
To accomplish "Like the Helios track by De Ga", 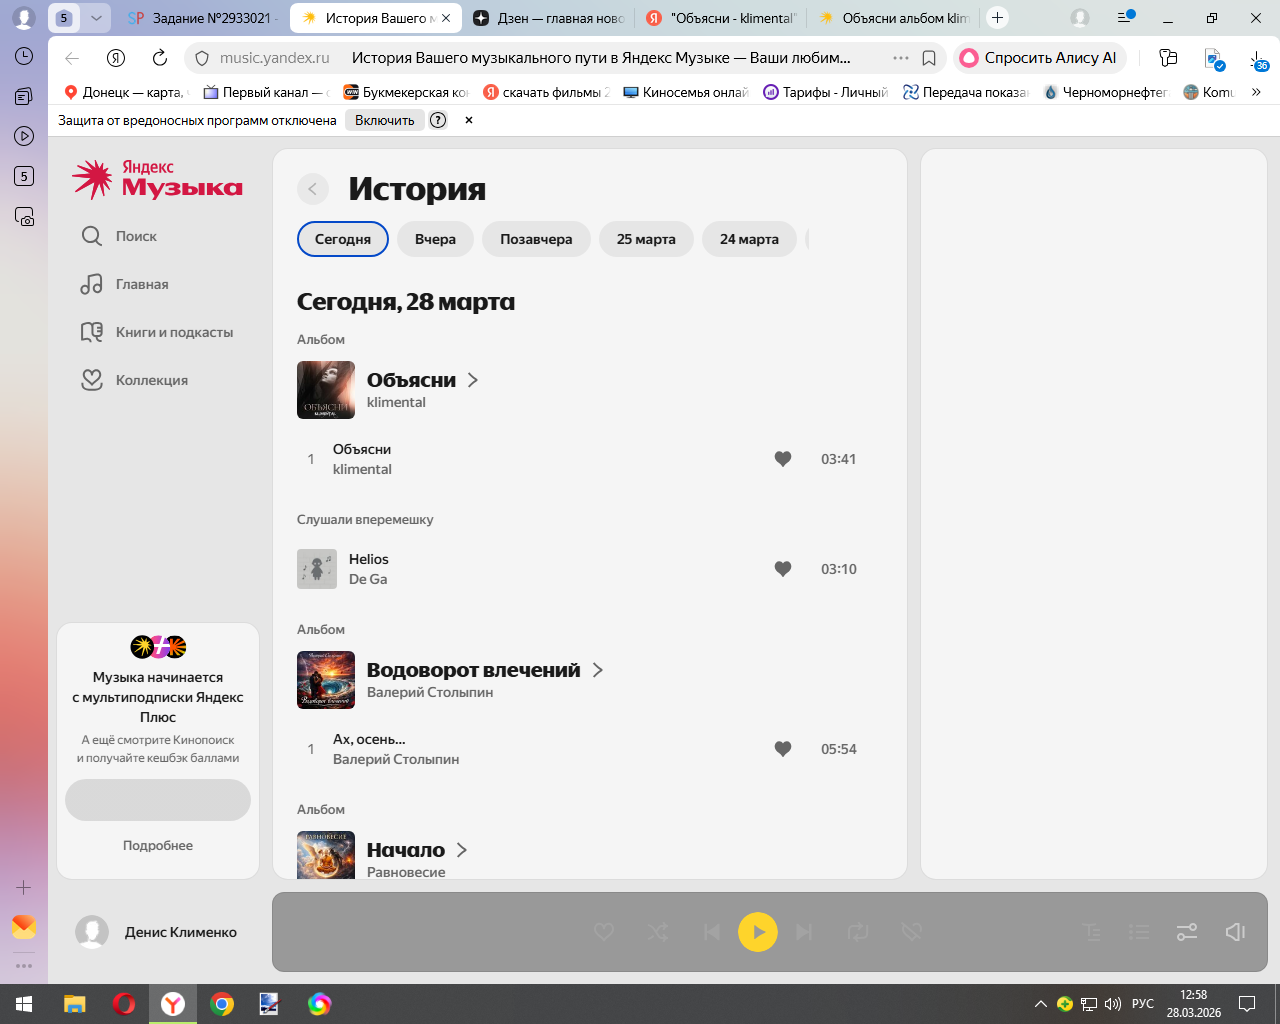I will click(x=783, y=569).
